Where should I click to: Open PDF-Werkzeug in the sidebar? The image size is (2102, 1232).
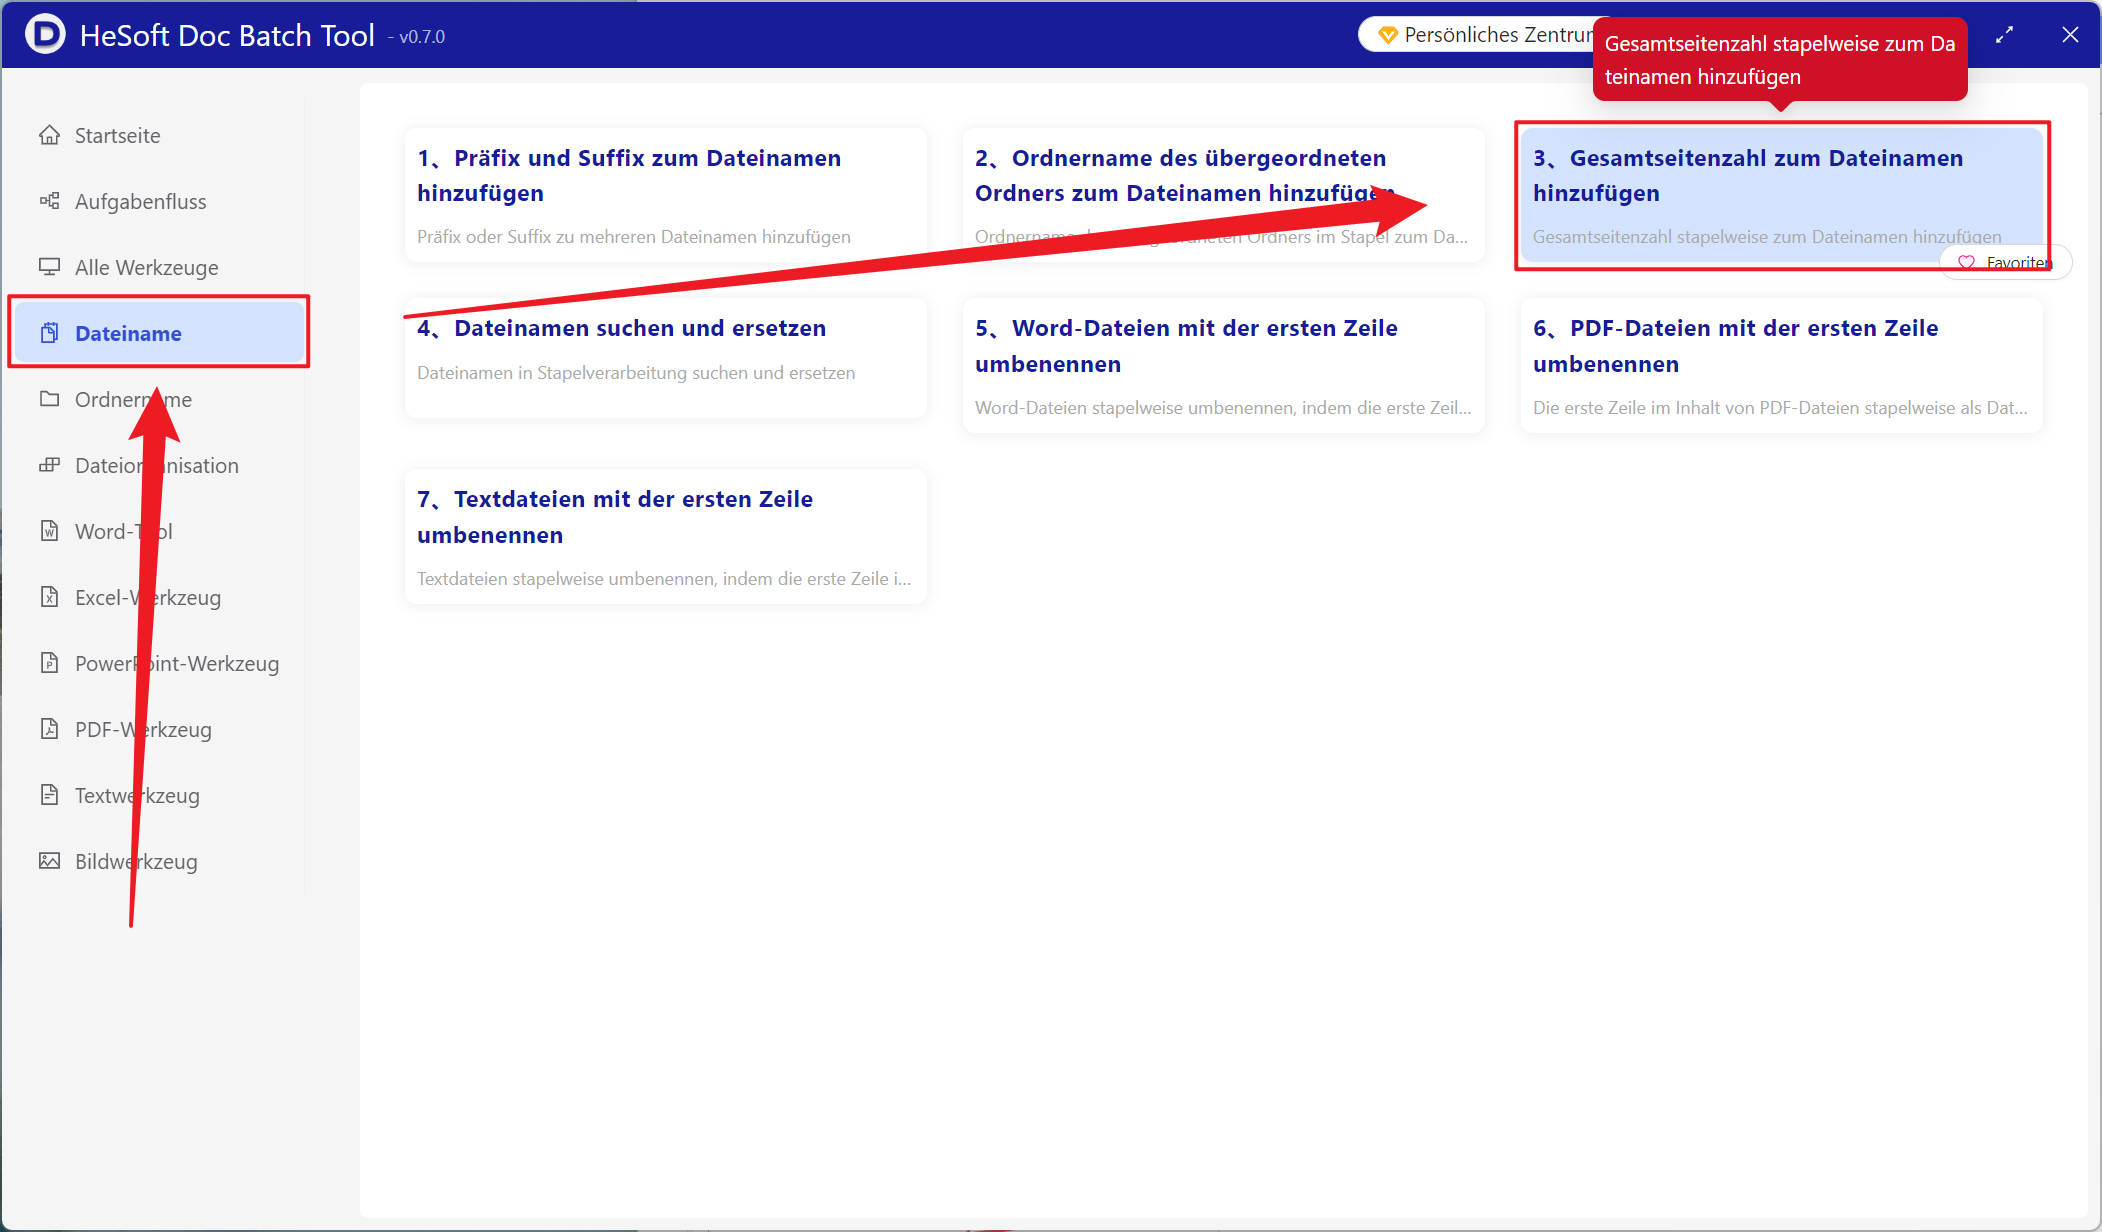tap(158, 729)
